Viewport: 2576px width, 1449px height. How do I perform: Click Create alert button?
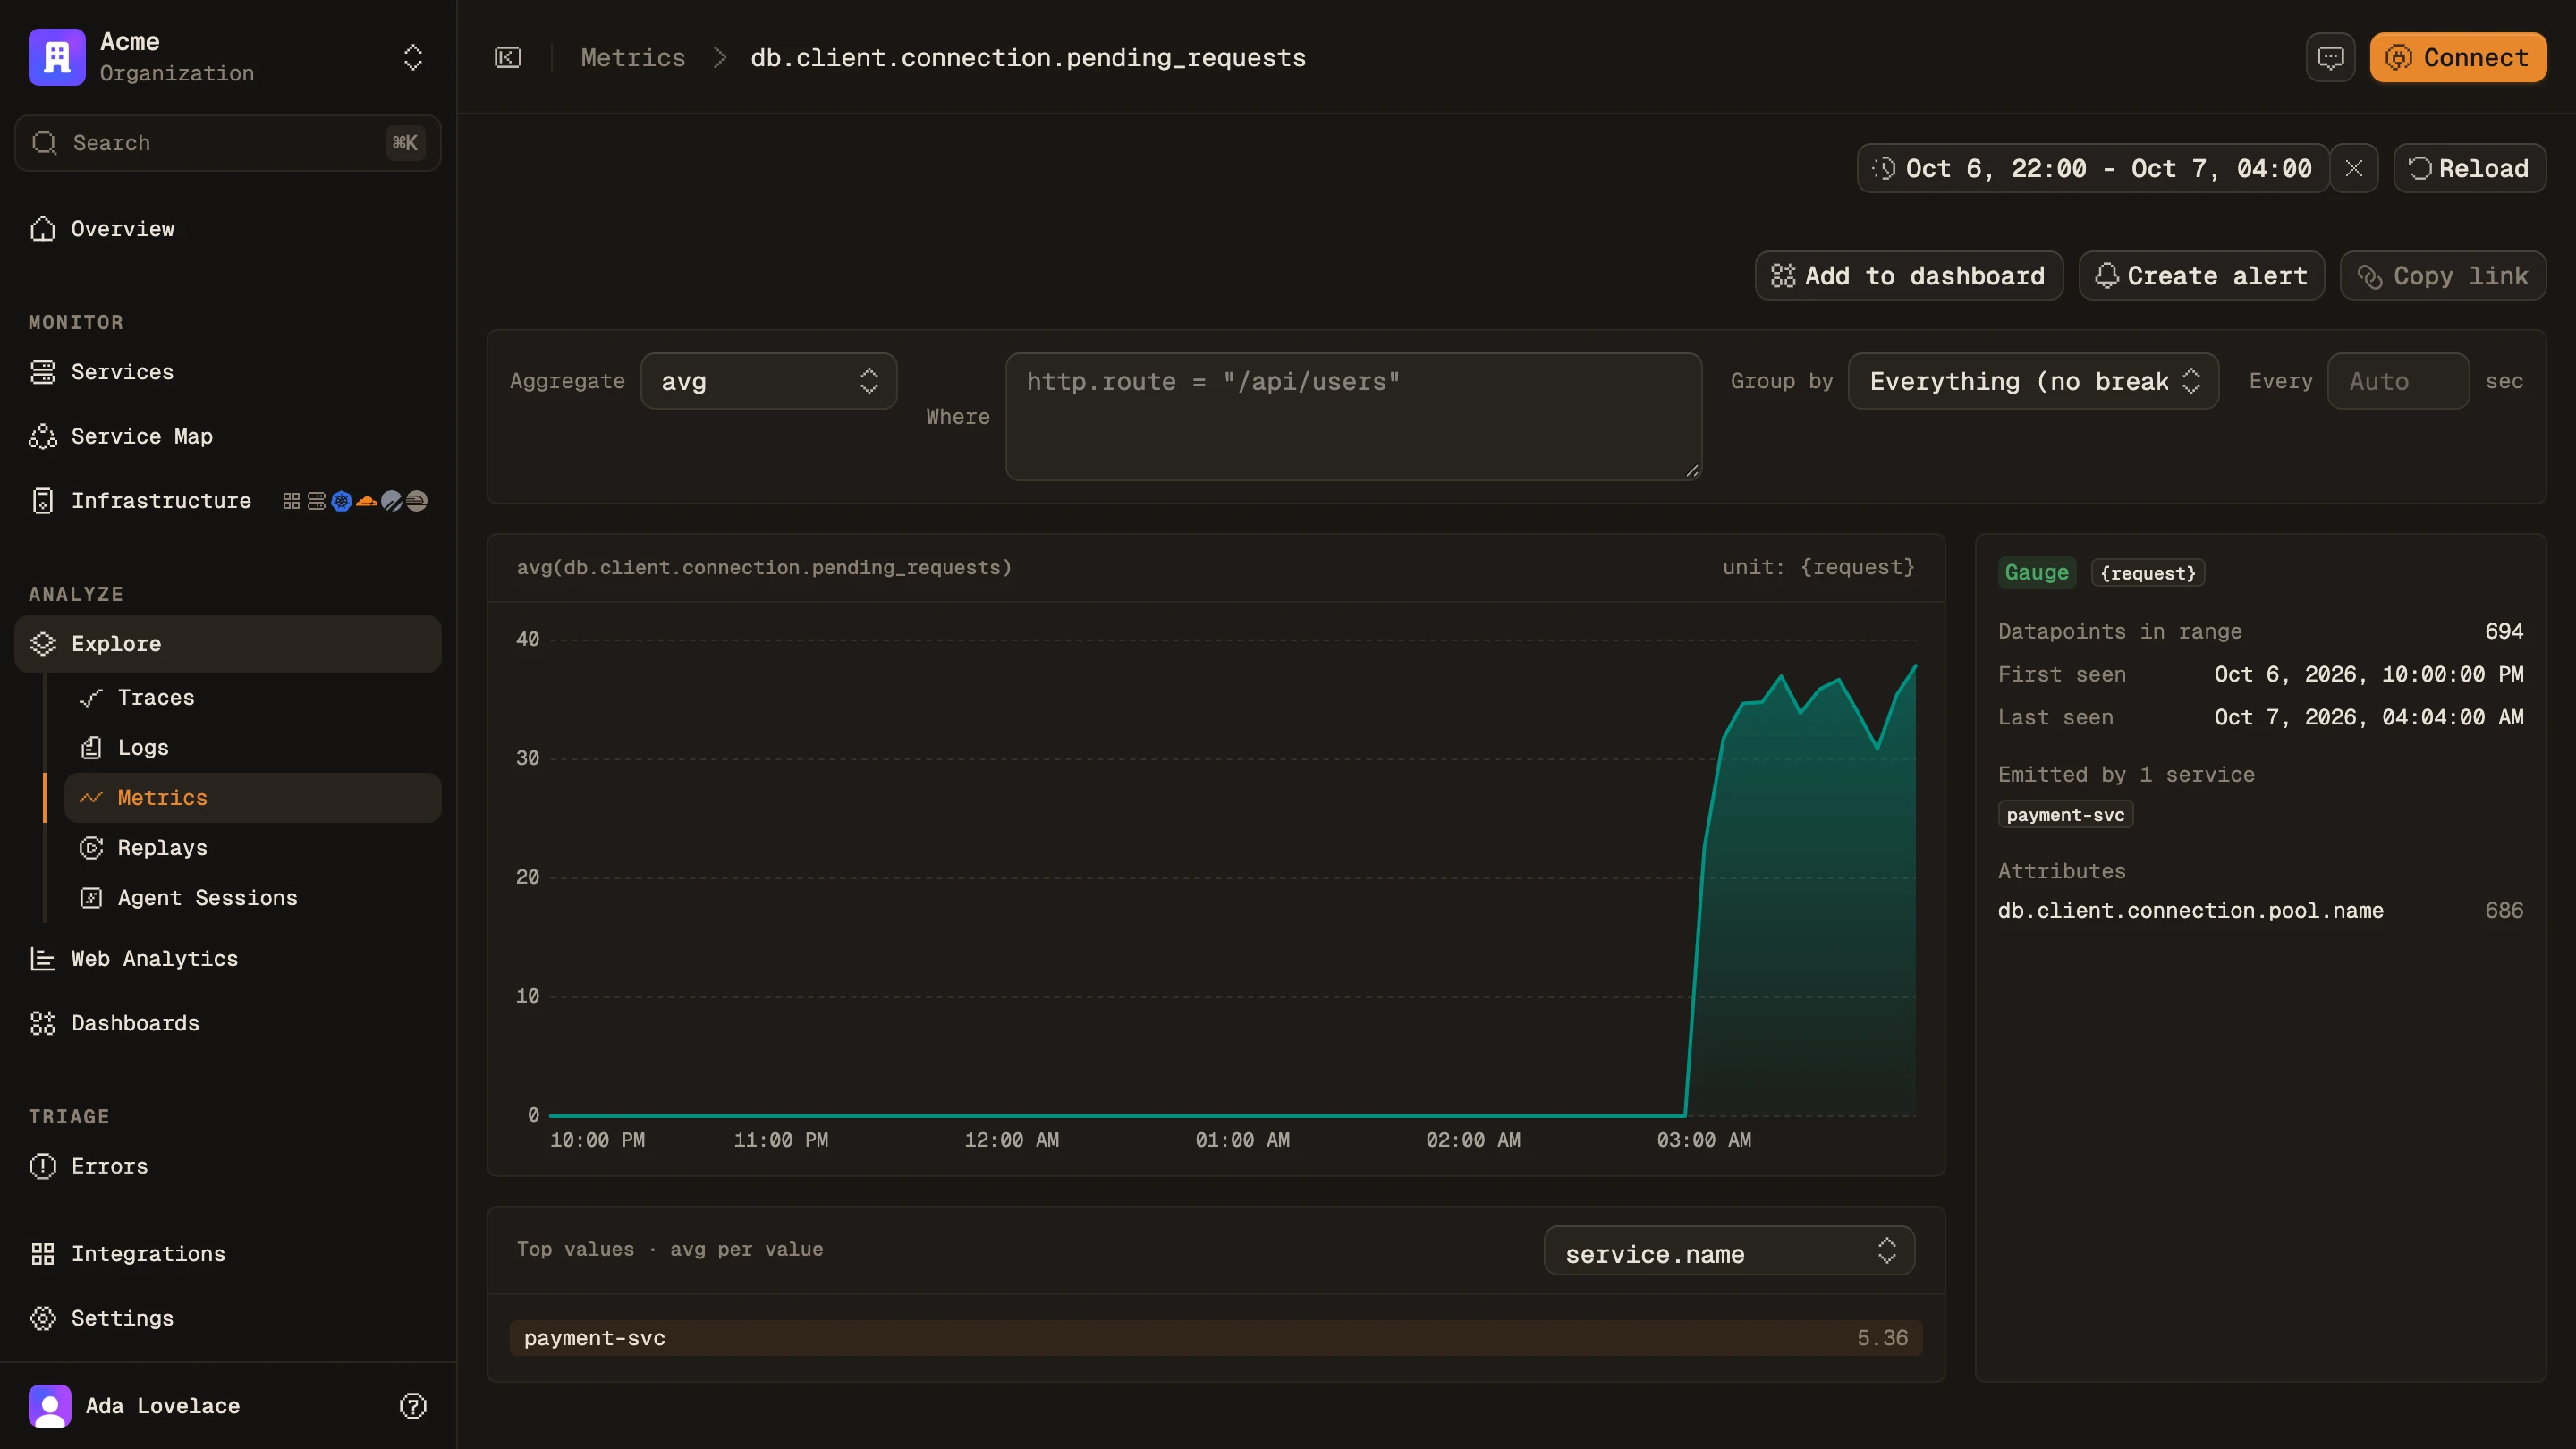click(2202, 275)
